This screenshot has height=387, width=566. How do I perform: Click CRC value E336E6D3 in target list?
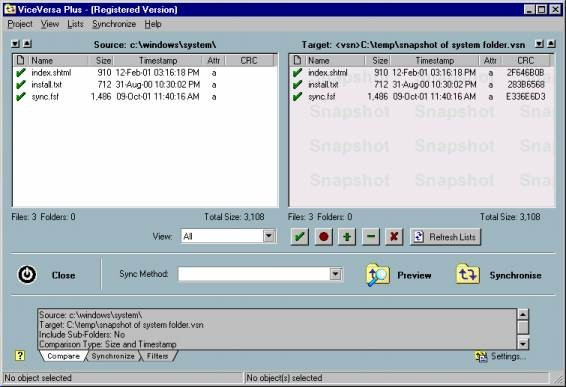[x=526, y=96]
